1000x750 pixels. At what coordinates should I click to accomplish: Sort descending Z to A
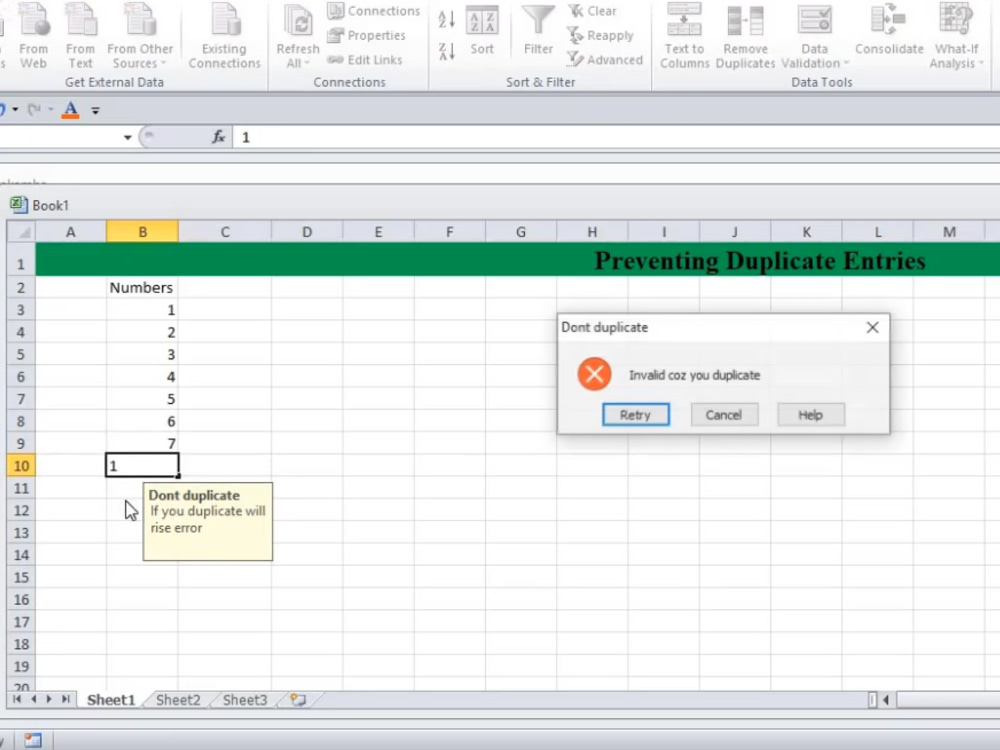tap(446, 51)
